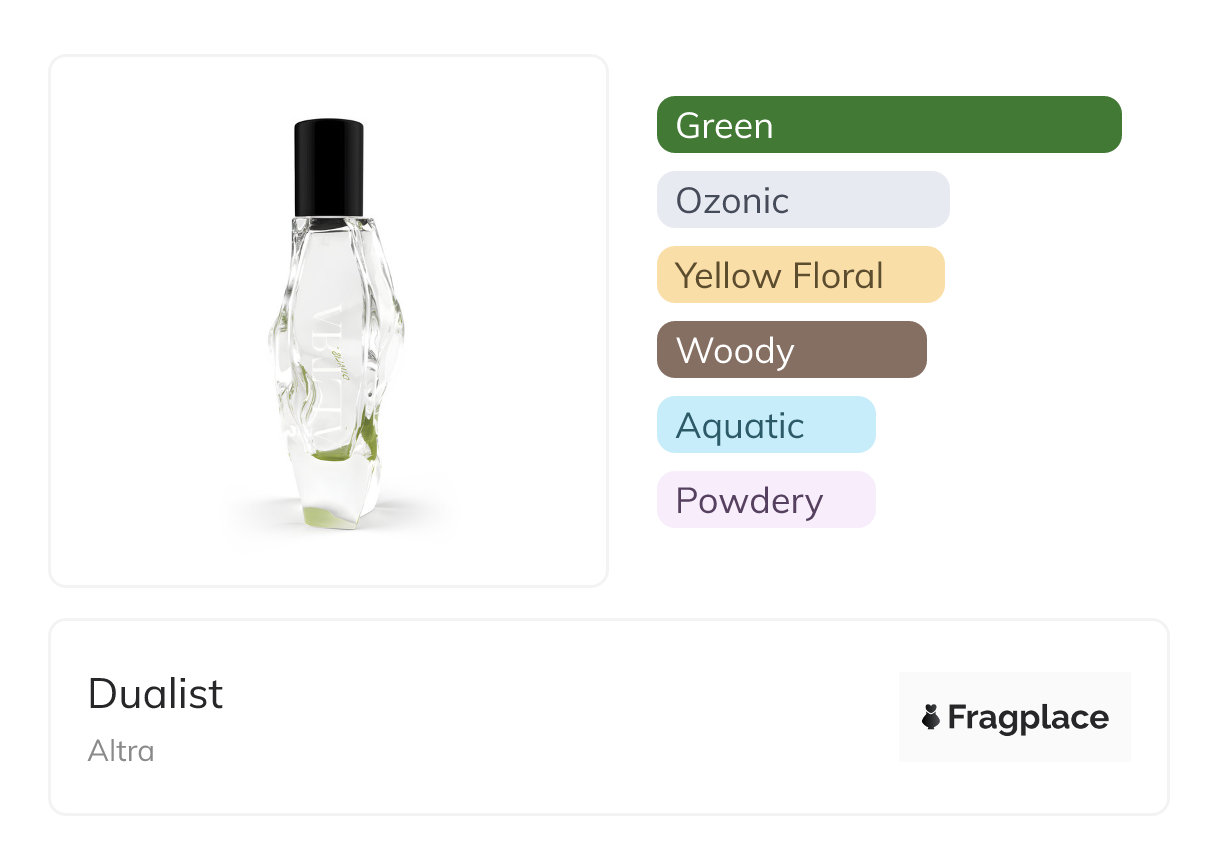Open the Dualist fragrance title
1218x864 pixels.
(x=156, y=694)
